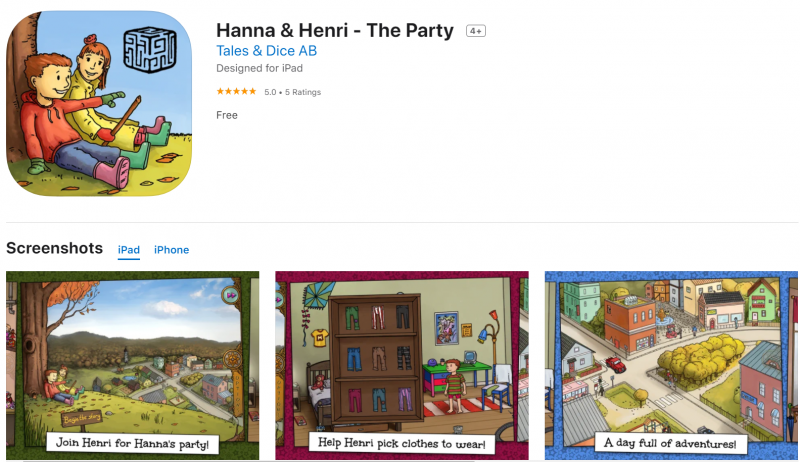
Task: Open the 'Join Henri for Hanna's party' screenshot
Action: (x=133, y=365)
